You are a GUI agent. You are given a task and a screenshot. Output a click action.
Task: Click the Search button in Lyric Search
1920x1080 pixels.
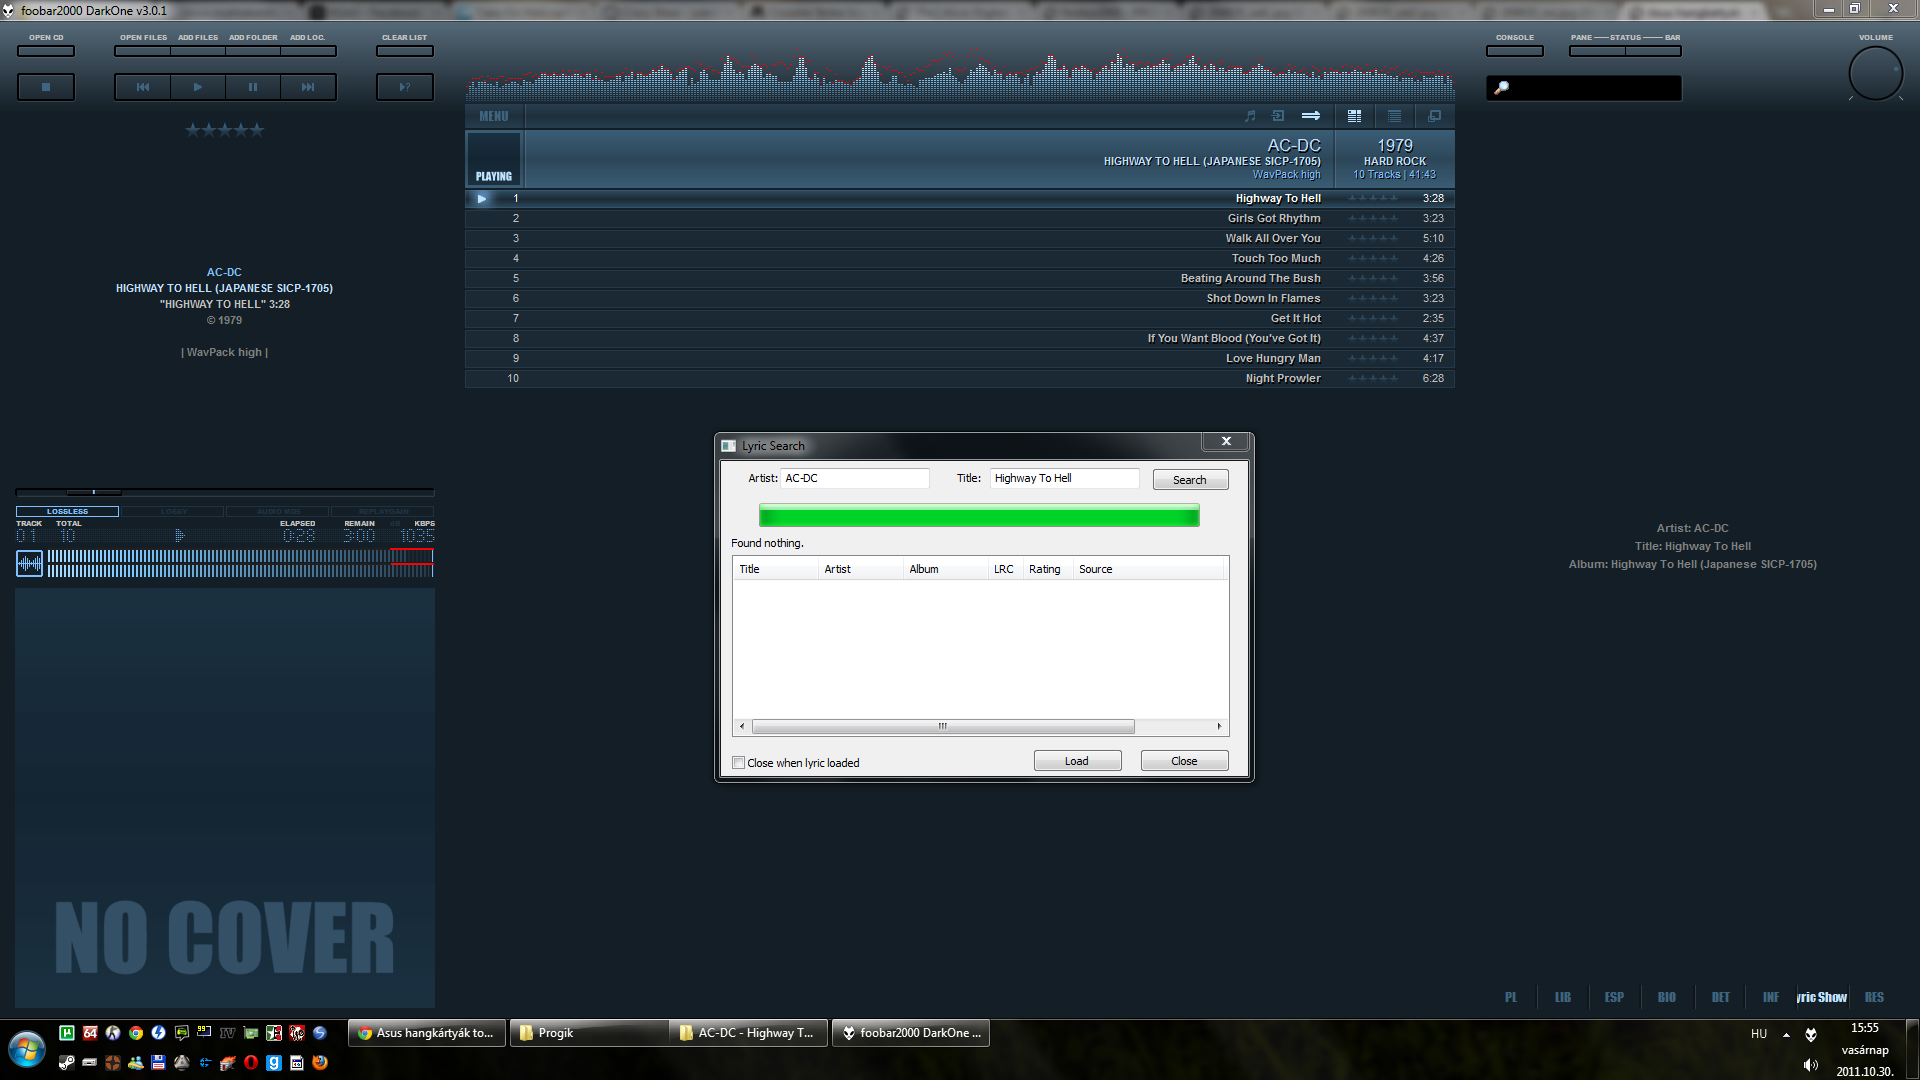point(1190,480)
